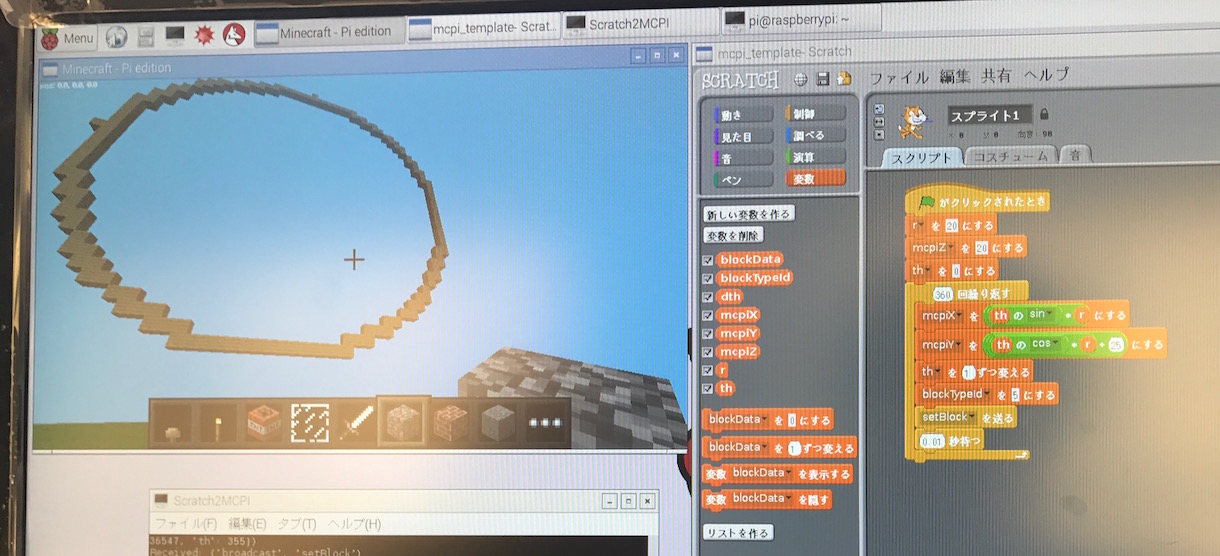The height and width of the screenshot is (556, 1220).
Task: Select 制御 block category
Action: pyautogui.click(x=815, y=114)
